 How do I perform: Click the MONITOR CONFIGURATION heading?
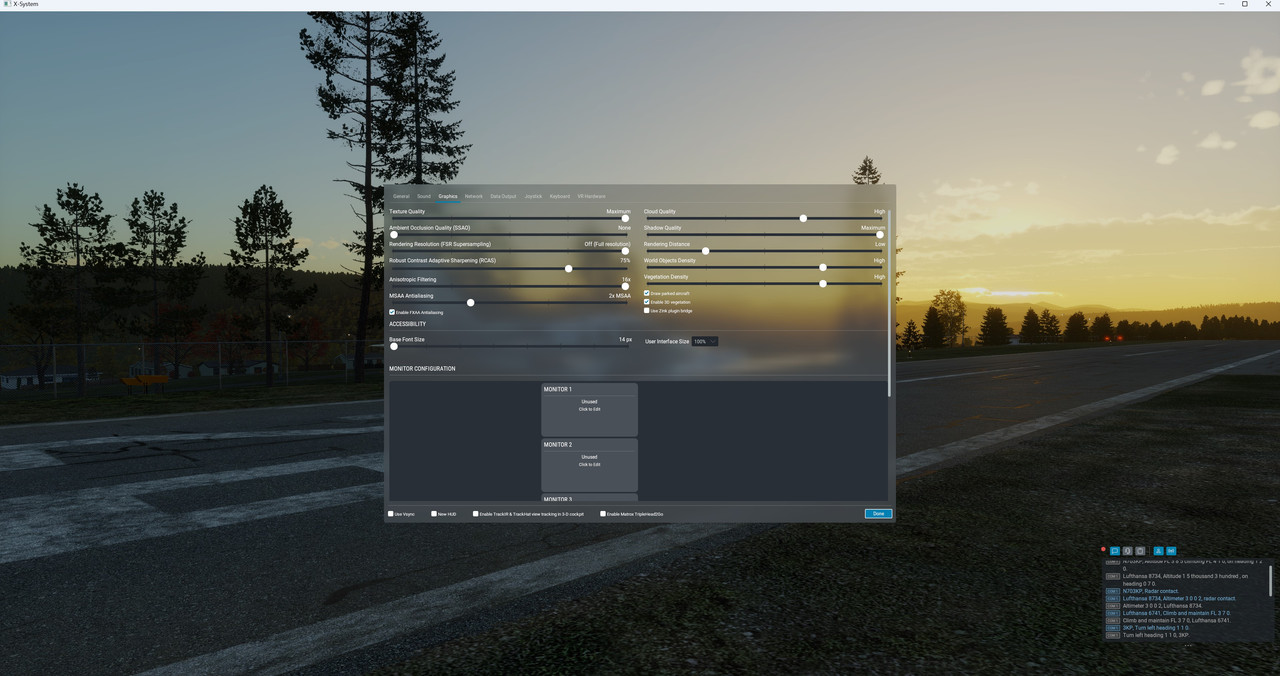pos(422,369)
